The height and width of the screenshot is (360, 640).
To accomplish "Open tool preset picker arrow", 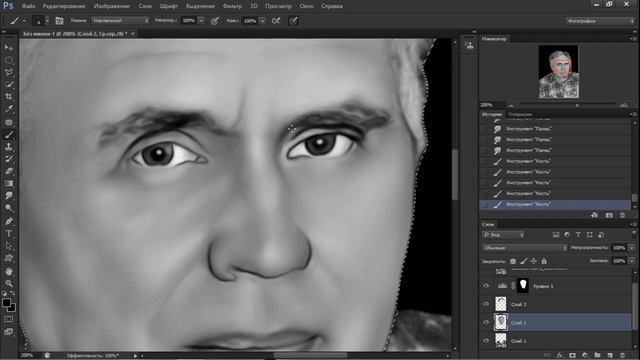I will click(24, 20).
